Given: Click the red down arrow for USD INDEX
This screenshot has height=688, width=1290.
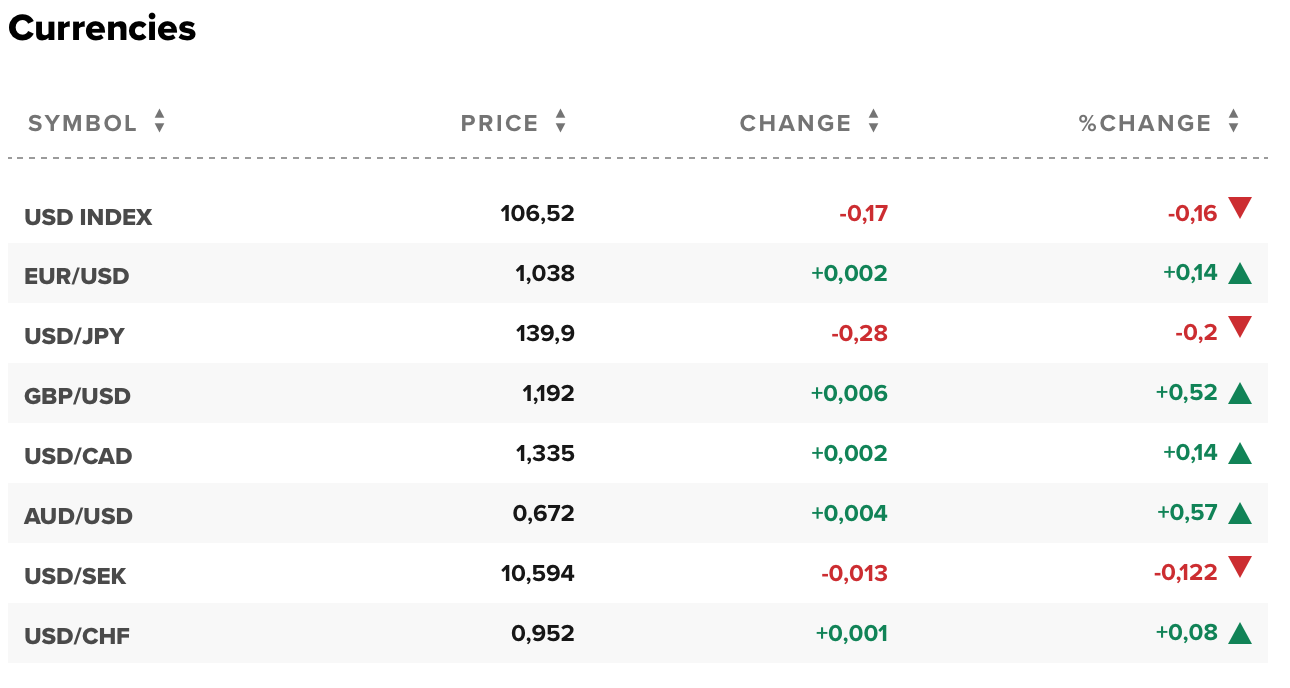Looking at the screenshot, I should coord(1240,208).
